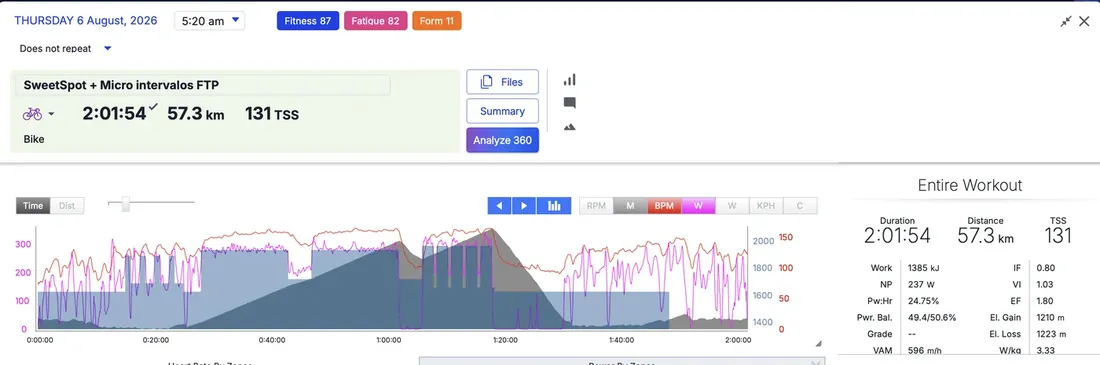
Task: Click the purple bike sport type icon
Action: [32, 114]
